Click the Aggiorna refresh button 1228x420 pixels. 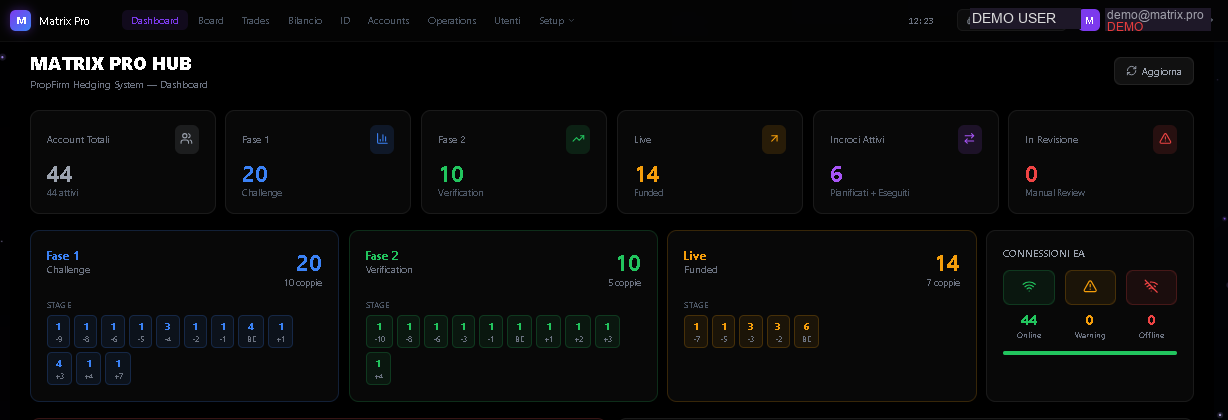pyautogui.click(x=1154, y=71)
